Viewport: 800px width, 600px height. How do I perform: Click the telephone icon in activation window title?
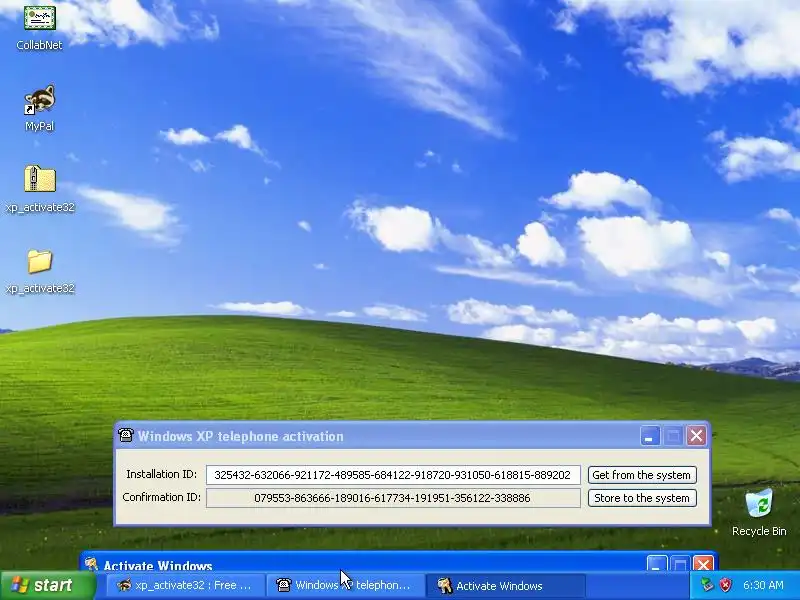[x=126, y=435]
